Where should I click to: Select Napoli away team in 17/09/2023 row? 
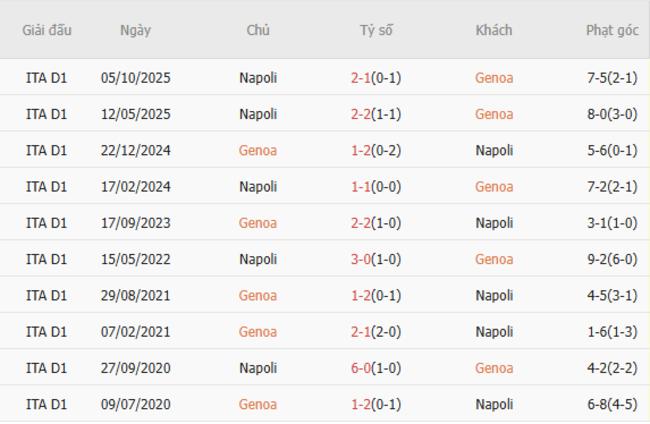tap(494, 223)
